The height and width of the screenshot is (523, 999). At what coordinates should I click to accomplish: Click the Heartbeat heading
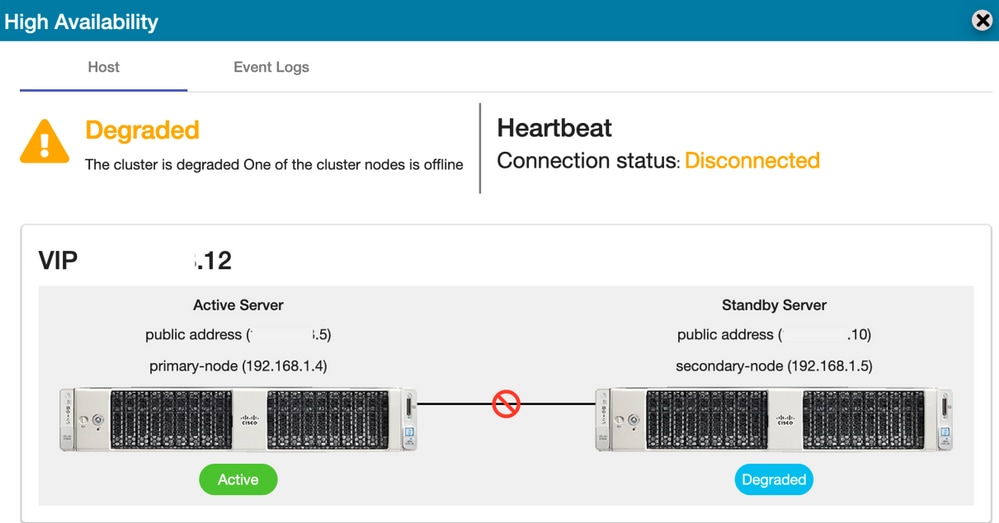pos(554,128)
